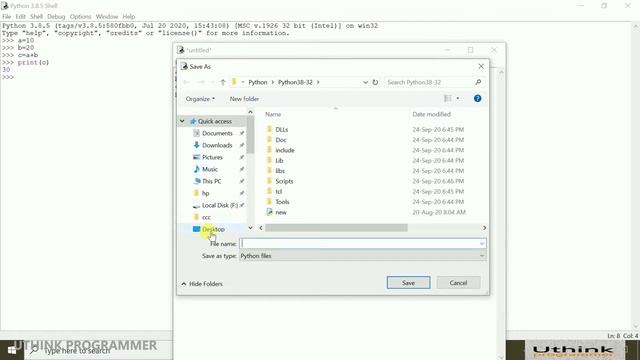Select the include folder
Screen dimensions: 640x360
[284, 150]
